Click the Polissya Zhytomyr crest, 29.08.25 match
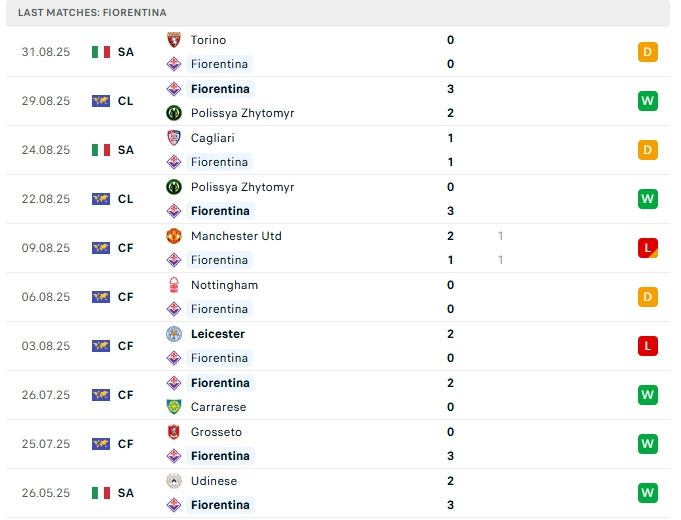 (x=173, y=113)
